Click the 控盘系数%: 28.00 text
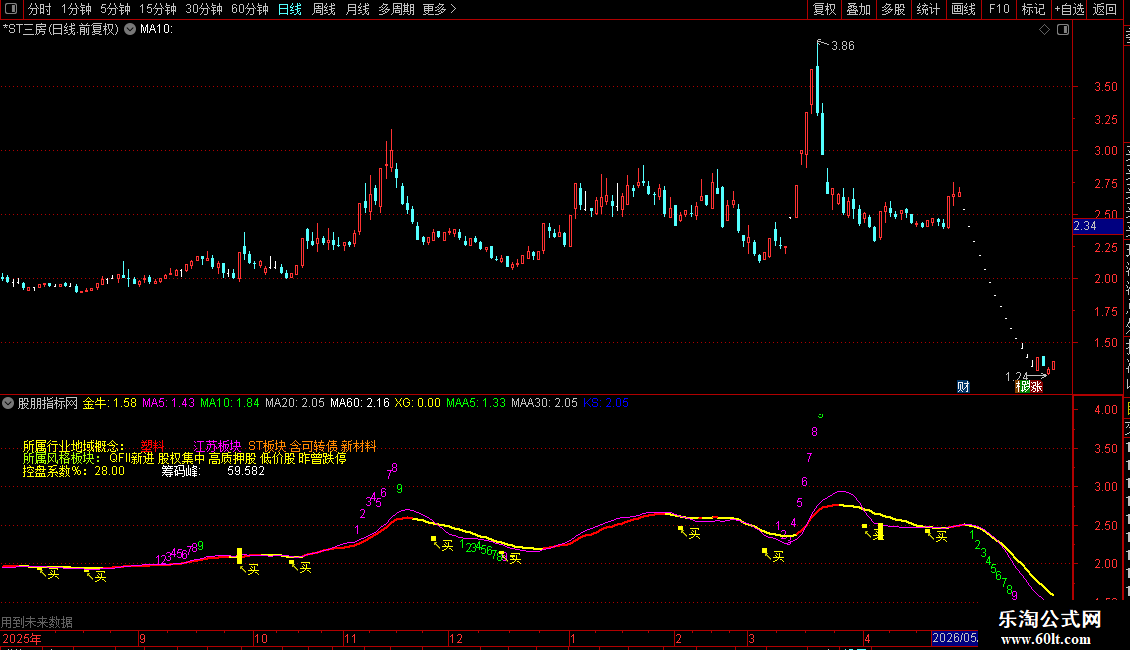Image resolution: width=1130 pixels, height=650 pixels. [74, 471]
